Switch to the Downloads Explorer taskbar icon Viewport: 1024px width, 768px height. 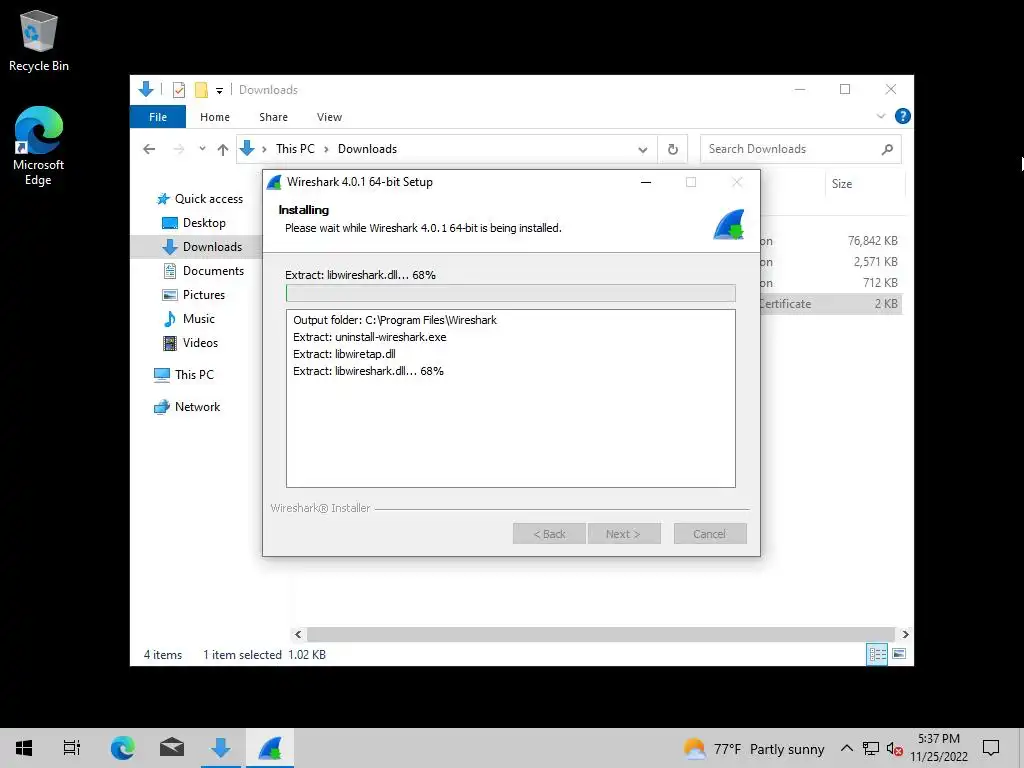point(221,748)
